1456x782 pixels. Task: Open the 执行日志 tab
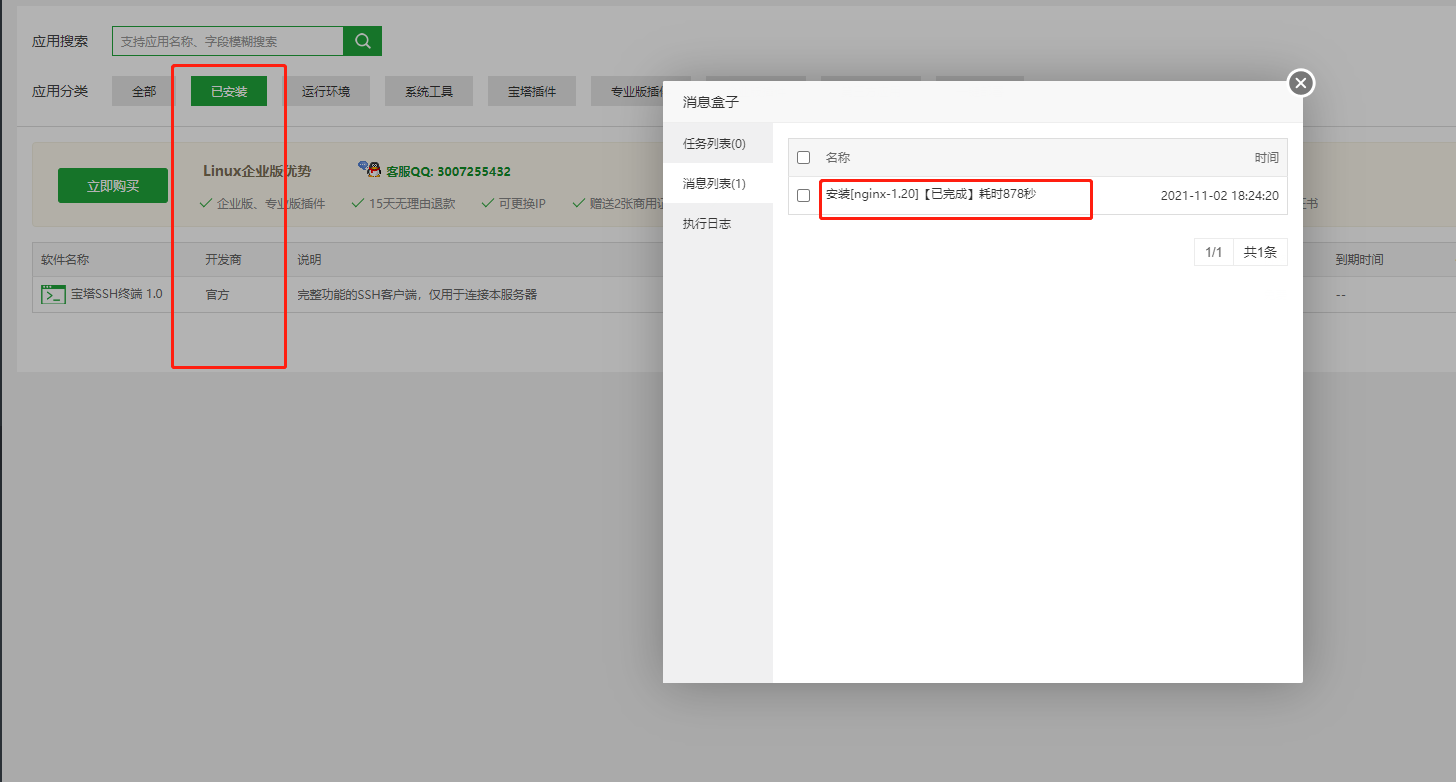(x=718, y=223)
